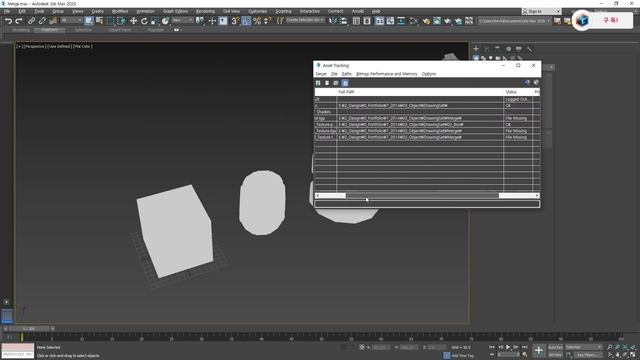Toggle Percent Snap

(257, 21)
